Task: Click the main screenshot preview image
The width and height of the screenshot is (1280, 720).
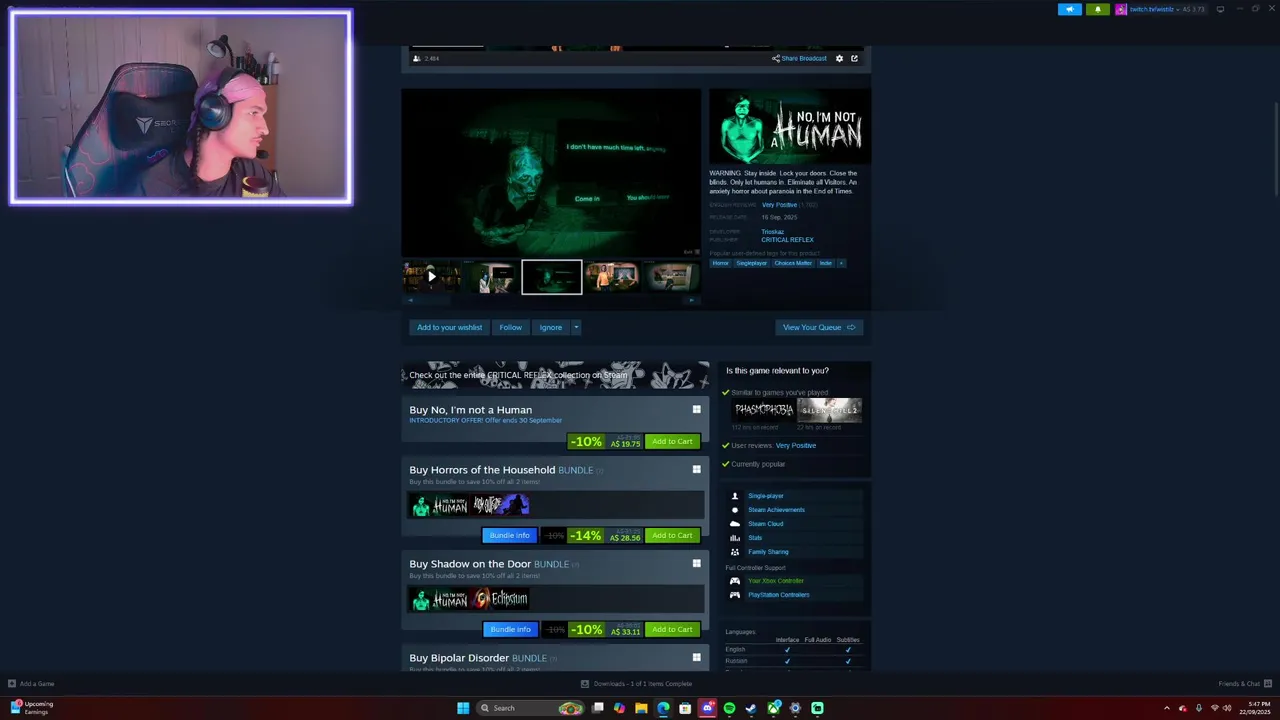Action: [551, 173]
